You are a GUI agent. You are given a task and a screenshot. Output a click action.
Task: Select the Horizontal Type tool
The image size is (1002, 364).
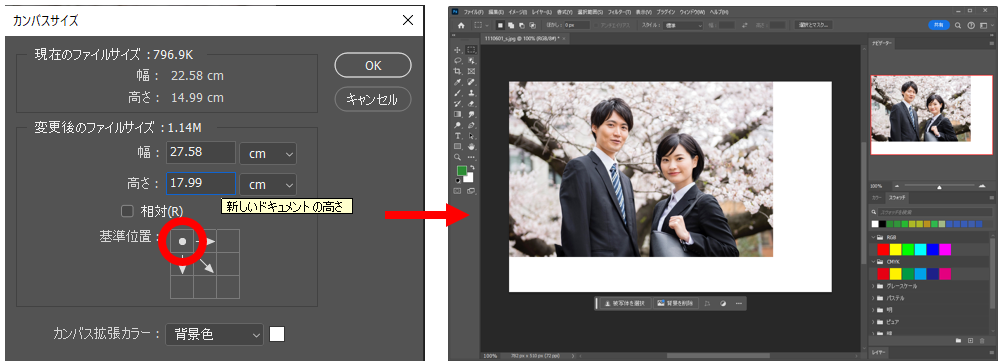(x=457, y=136)
